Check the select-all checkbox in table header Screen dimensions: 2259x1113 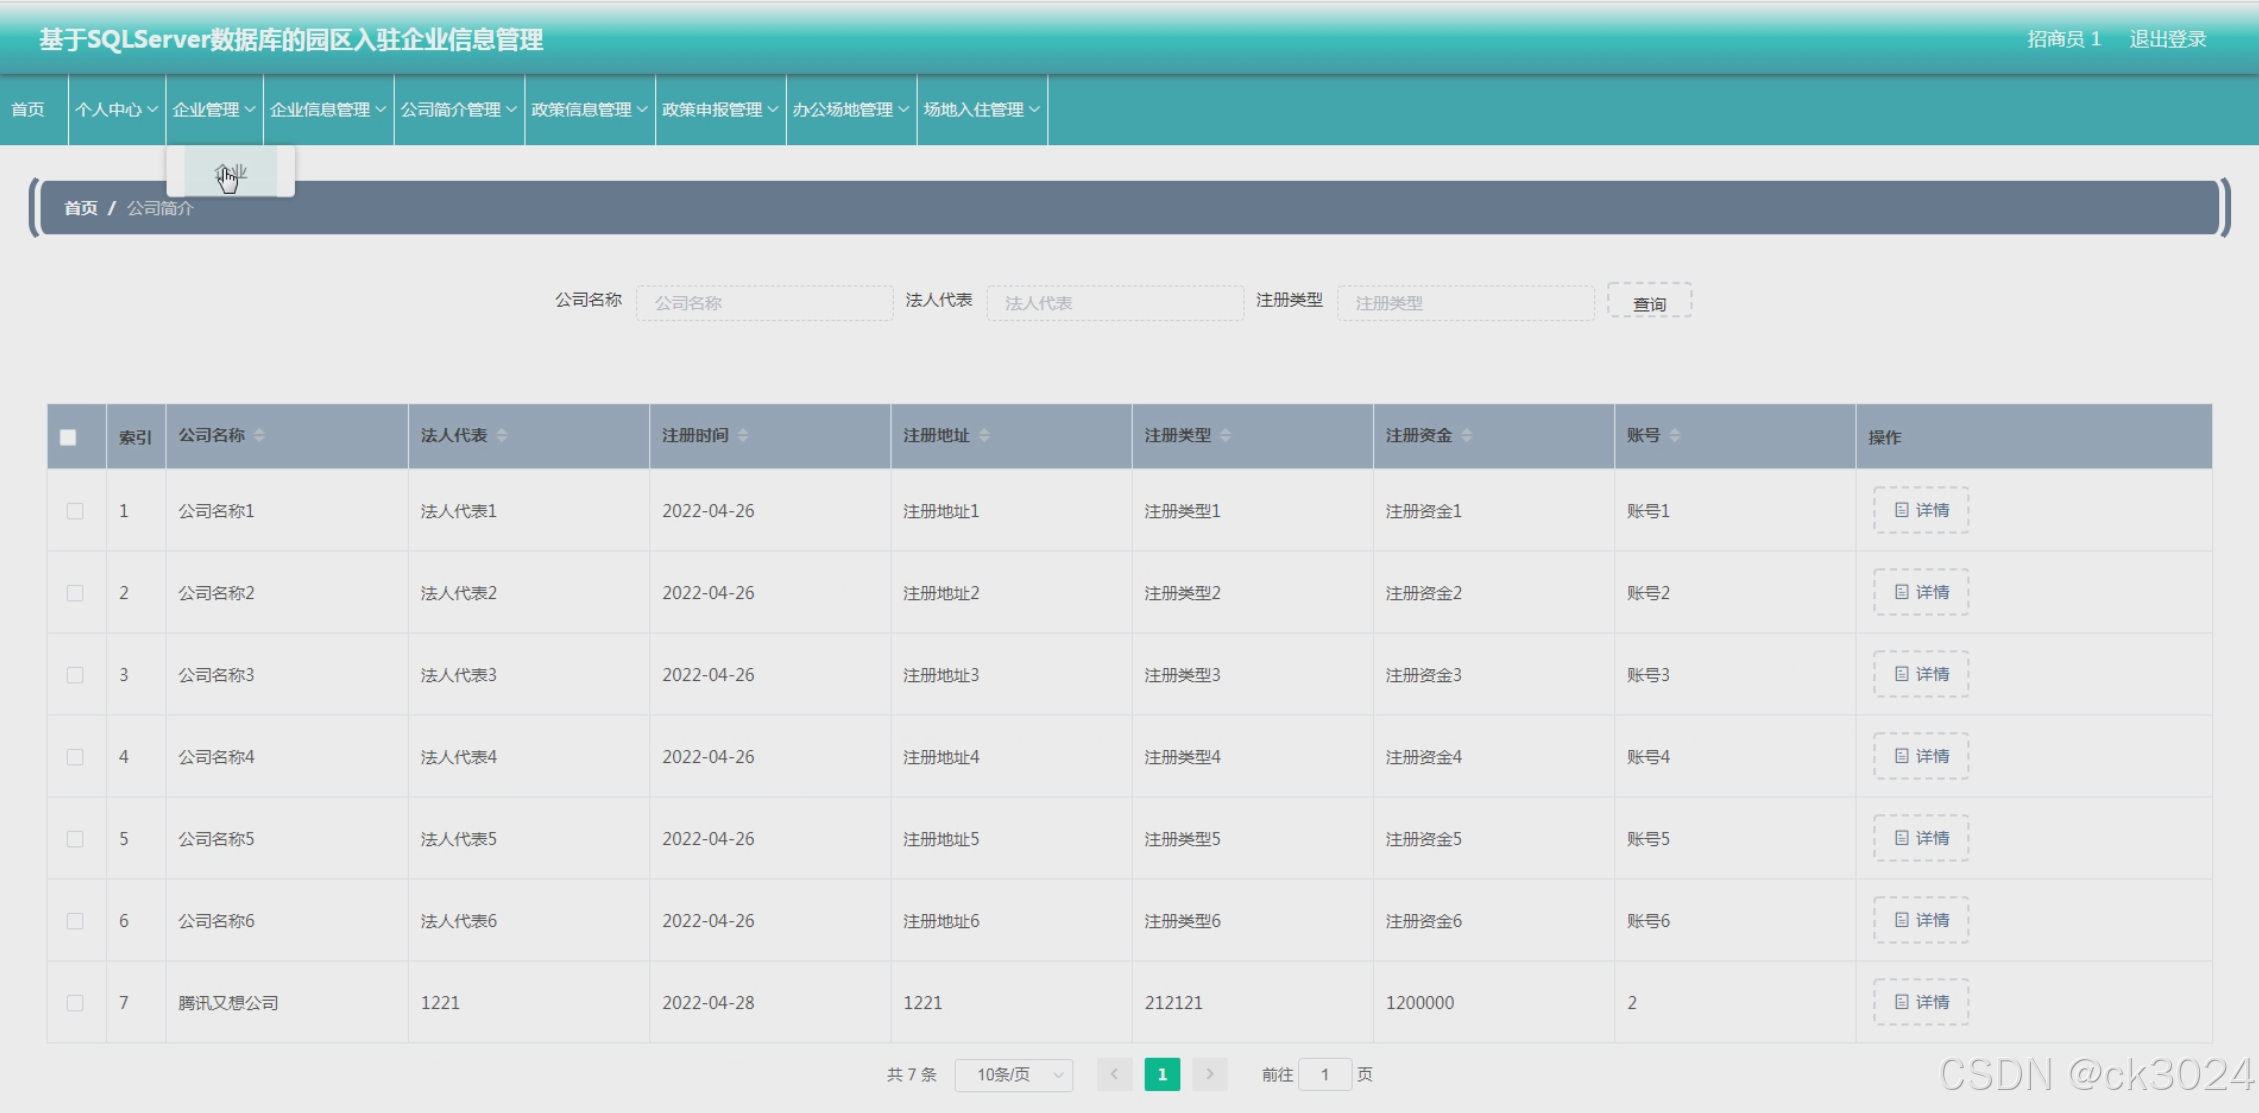68,437
